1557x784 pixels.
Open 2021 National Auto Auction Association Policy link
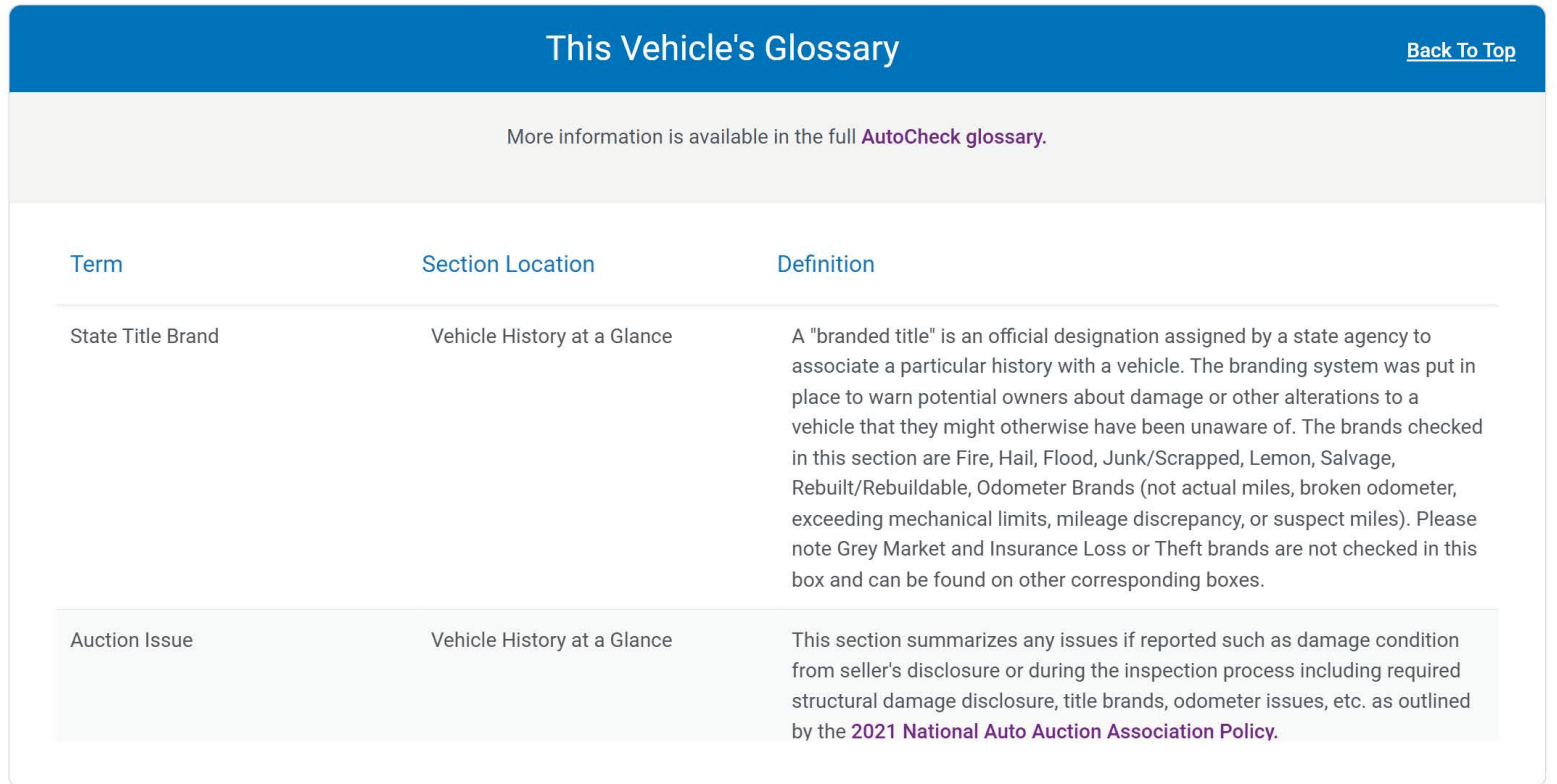1064,731
